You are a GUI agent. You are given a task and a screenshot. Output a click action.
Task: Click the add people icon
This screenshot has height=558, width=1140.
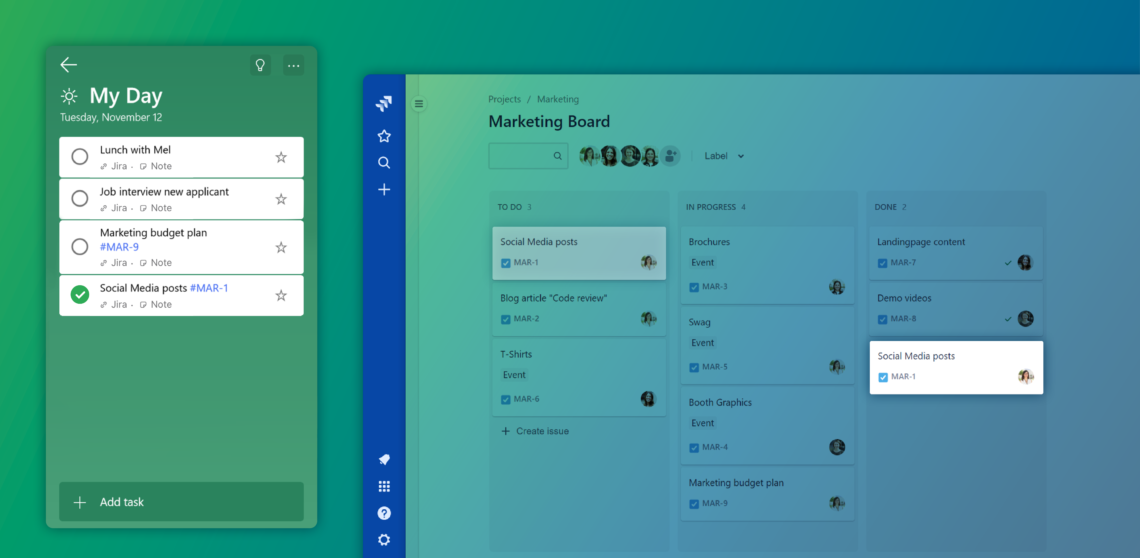670,156
